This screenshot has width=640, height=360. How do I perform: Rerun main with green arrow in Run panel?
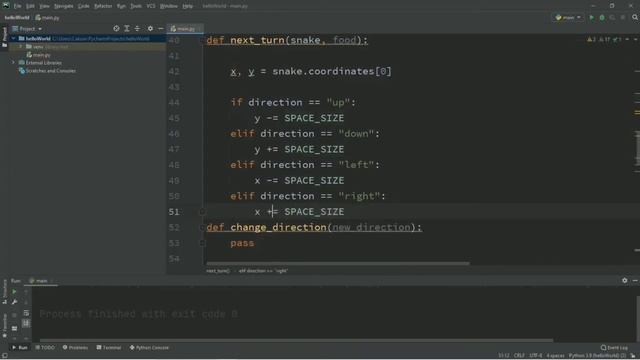pos(14,292)
